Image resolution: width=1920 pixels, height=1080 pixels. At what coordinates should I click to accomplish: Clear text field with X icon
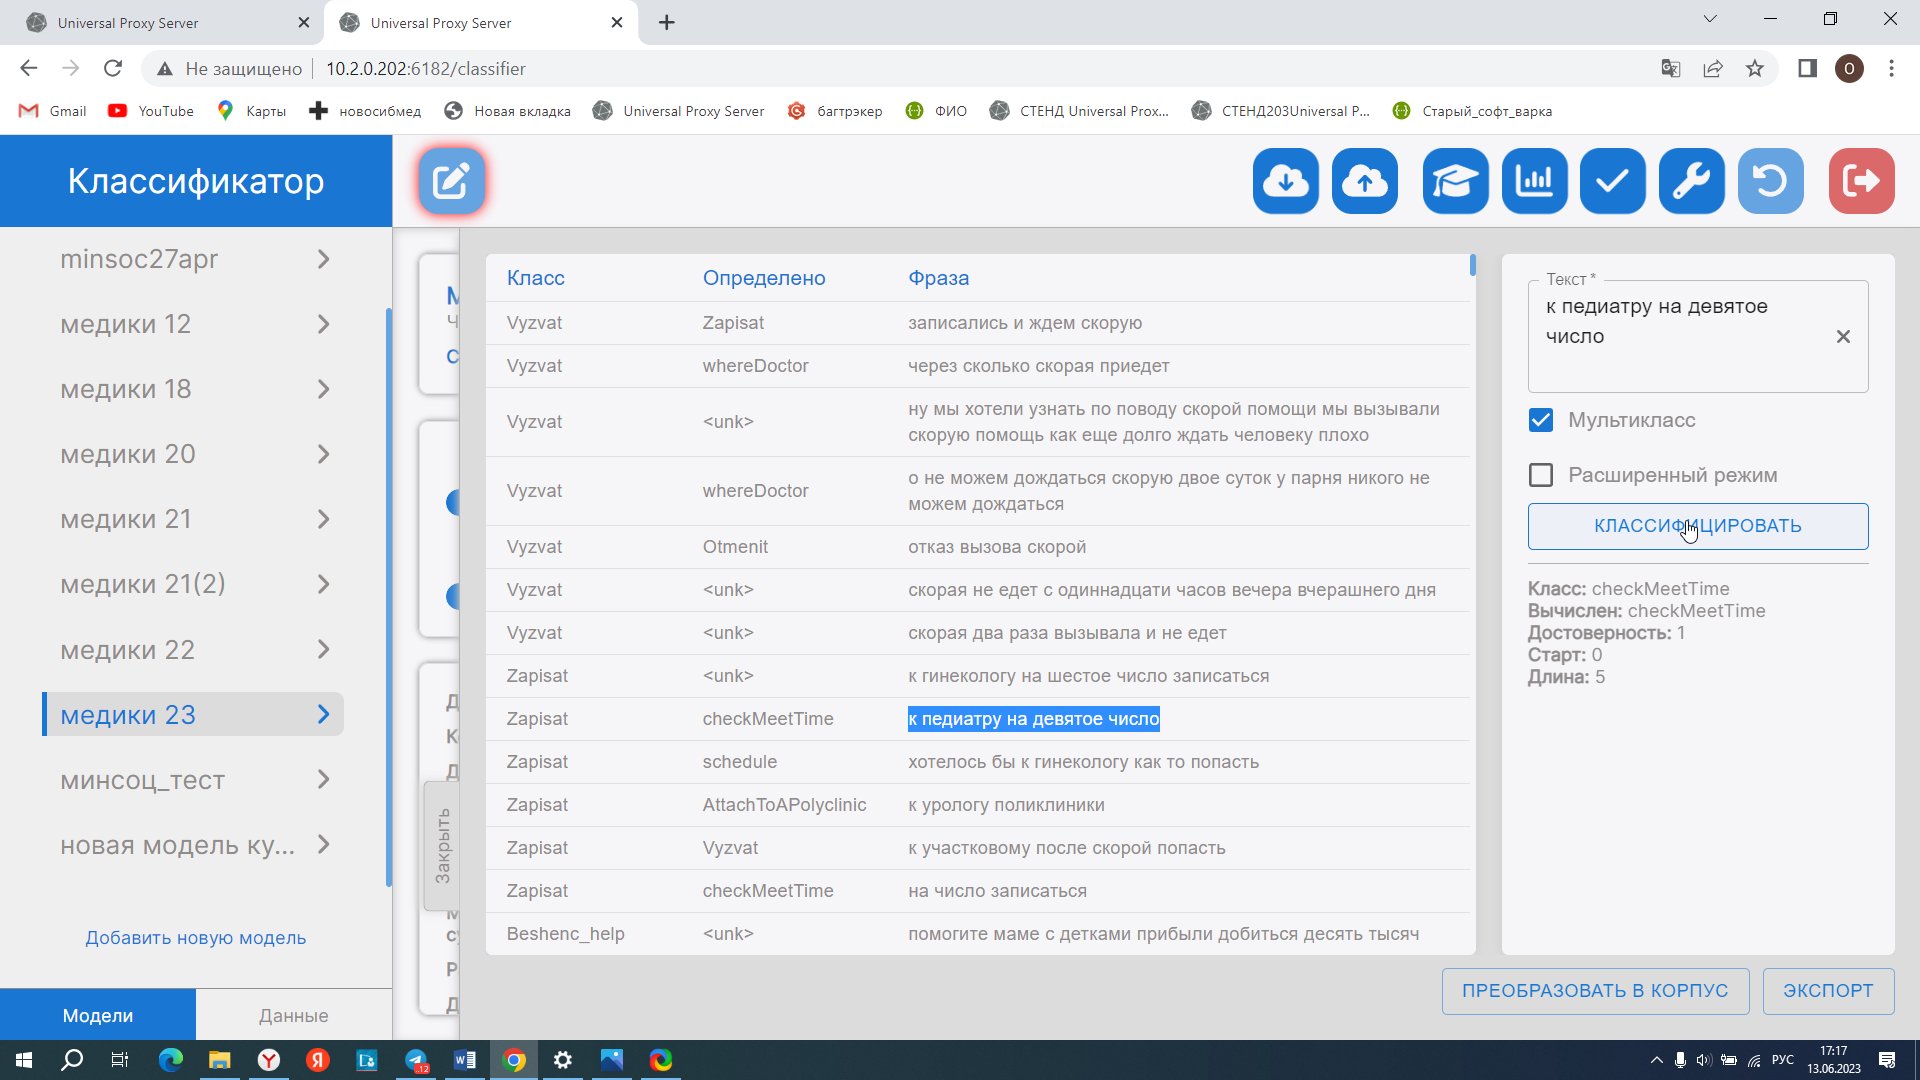click(1843, 337)
